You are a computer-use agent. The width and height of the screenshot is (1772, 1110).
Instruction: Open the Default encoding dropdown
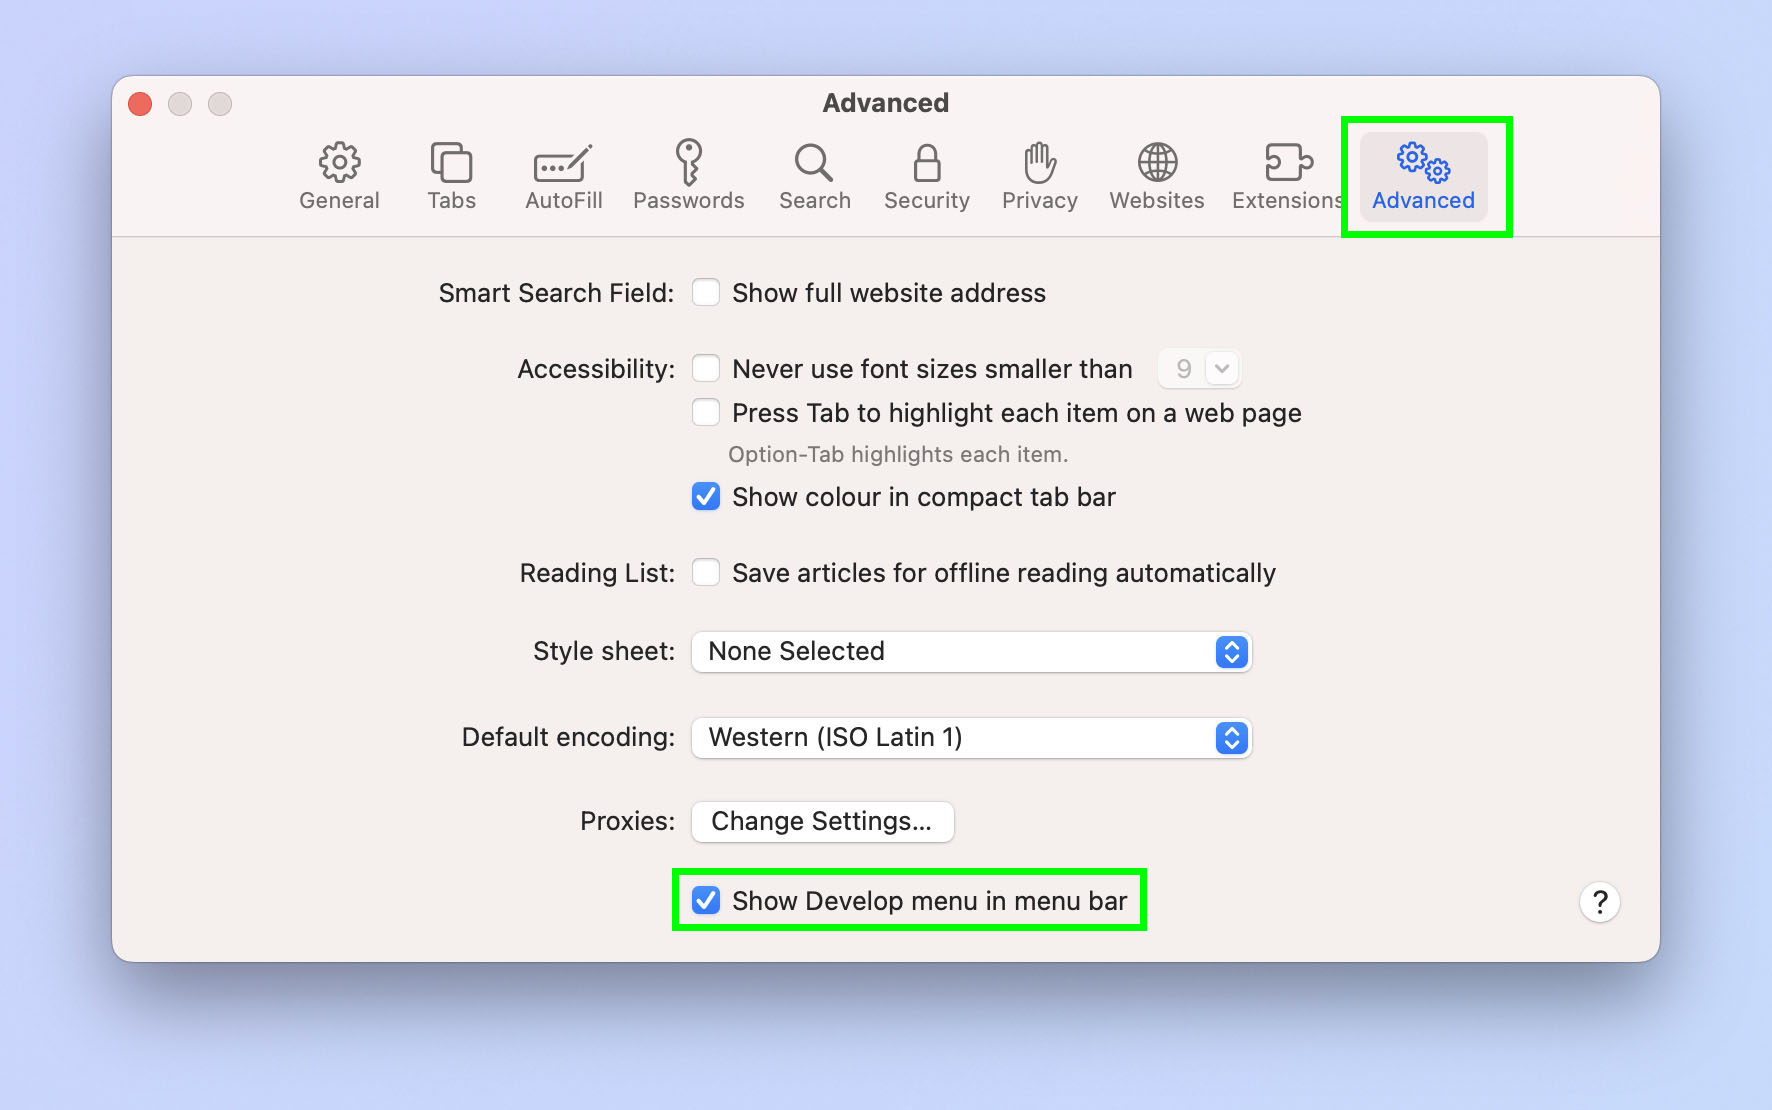[x=970, y=738]
